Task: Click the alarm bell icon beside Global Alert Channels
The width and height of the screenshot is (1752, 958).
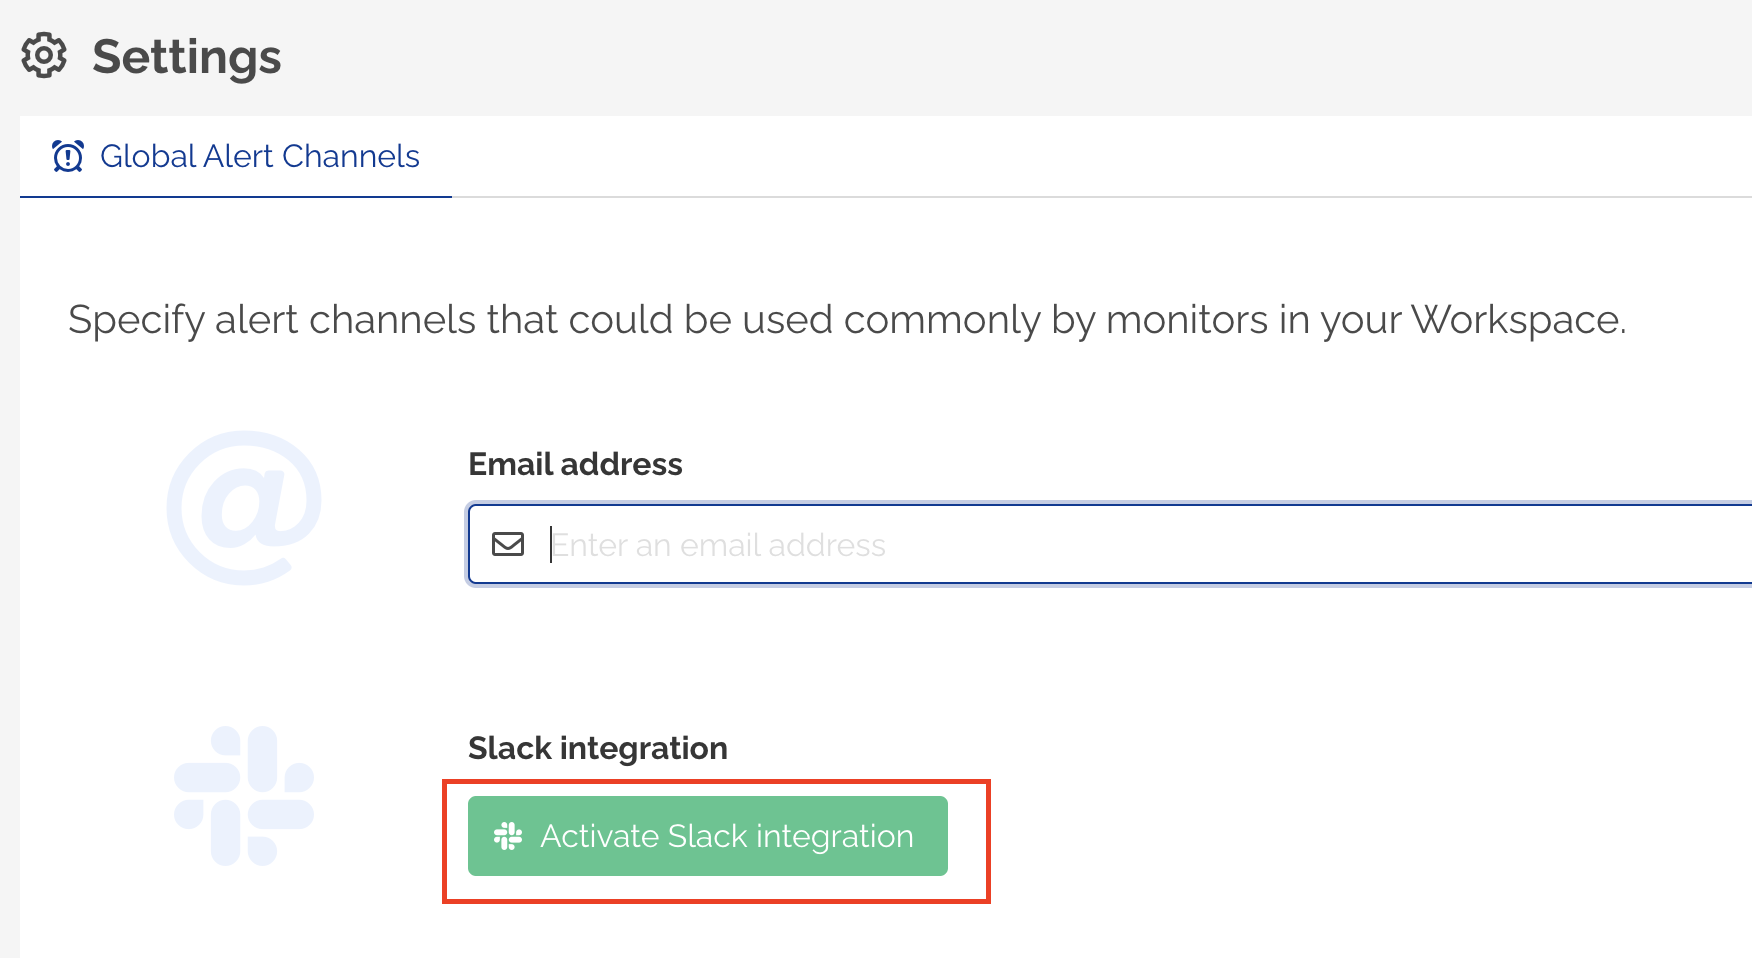Action: click(x=67, y=156)
